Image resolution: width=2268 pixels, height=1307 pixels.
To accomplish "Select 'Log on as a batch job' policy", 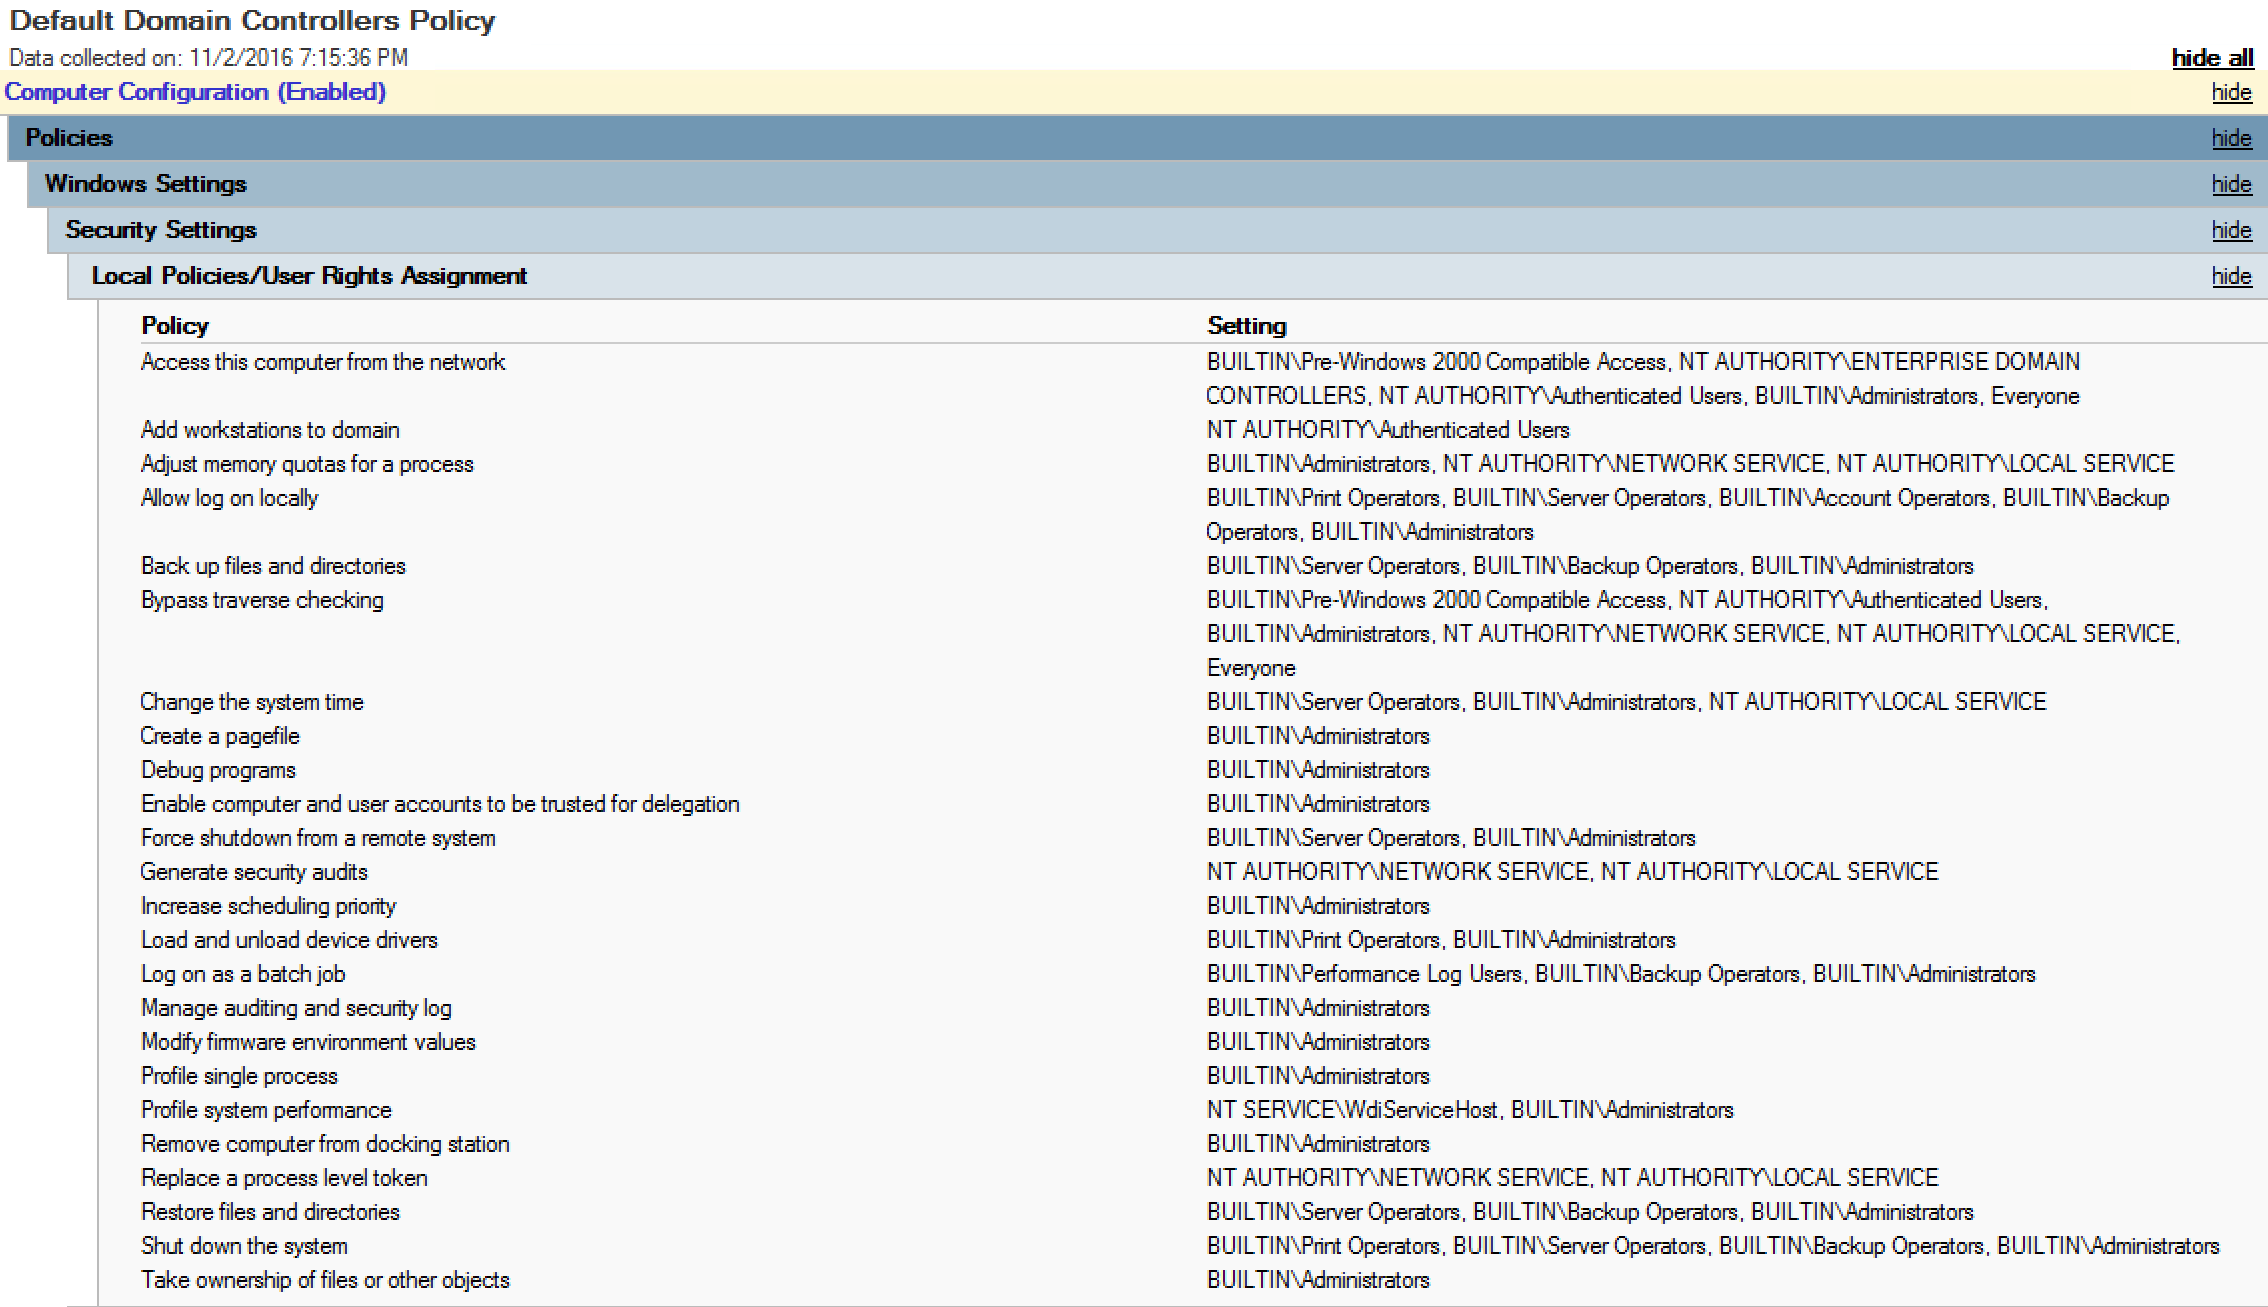I will (243, 974).
